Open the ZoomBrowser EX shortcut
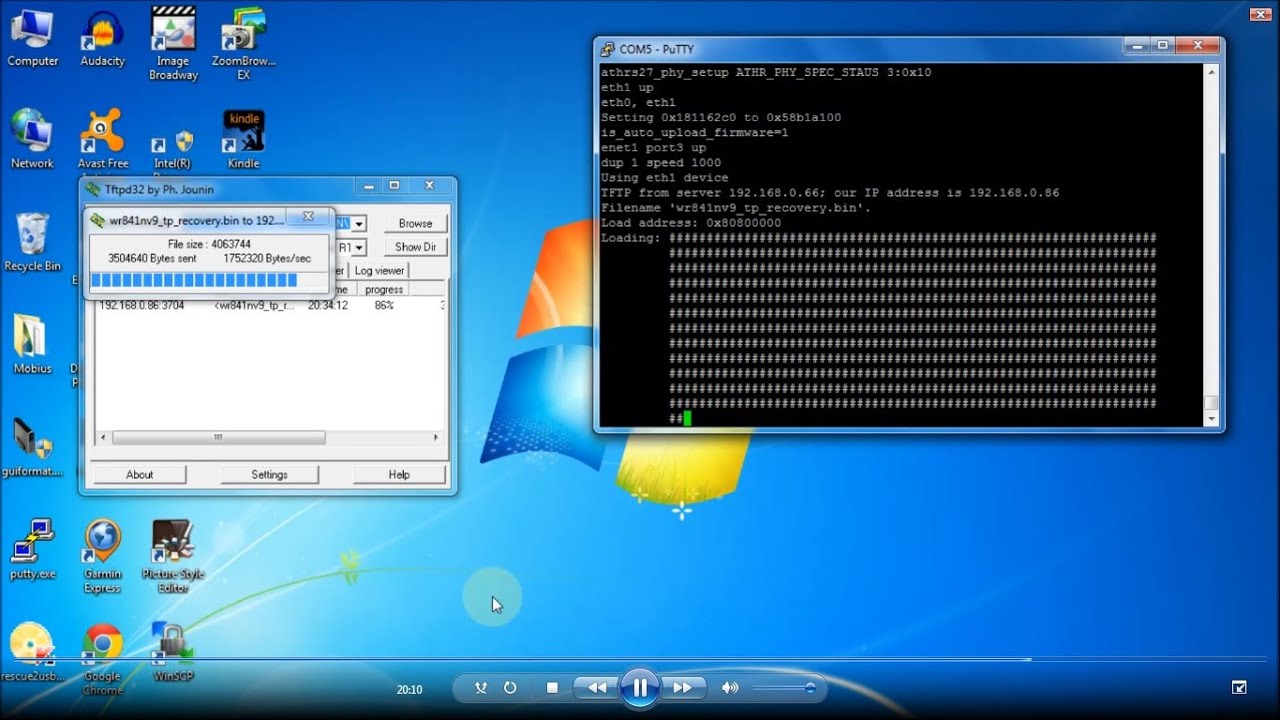 pos(243,43)
